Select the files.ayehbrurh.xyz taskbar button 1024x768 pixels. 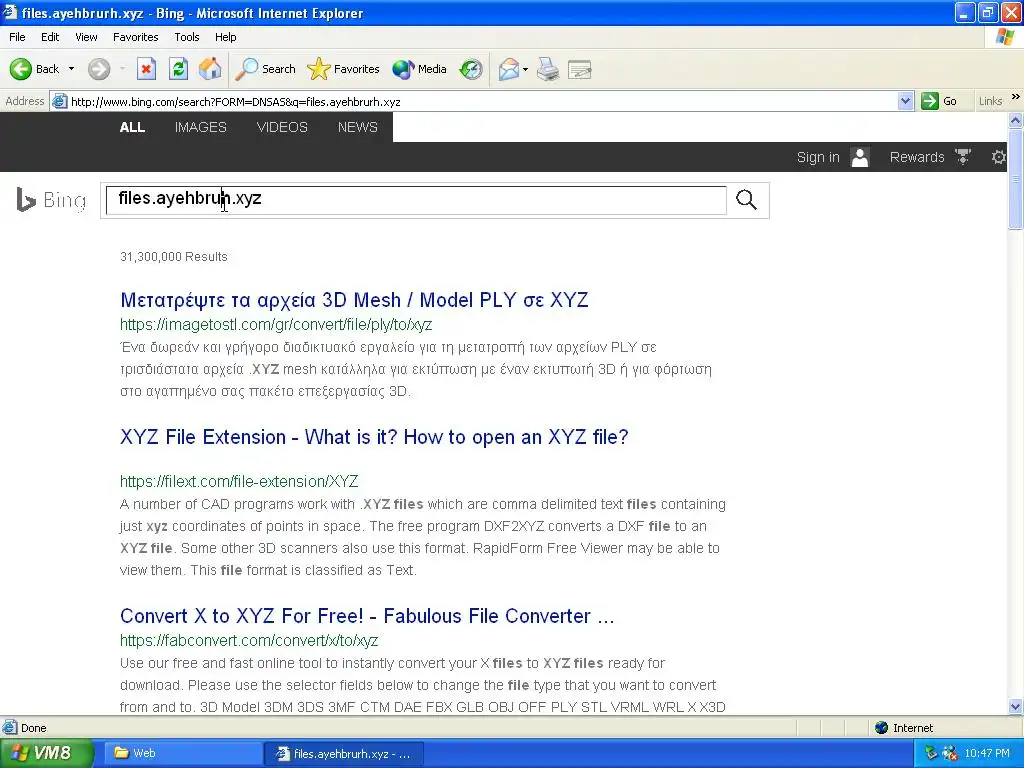point(344,754)
